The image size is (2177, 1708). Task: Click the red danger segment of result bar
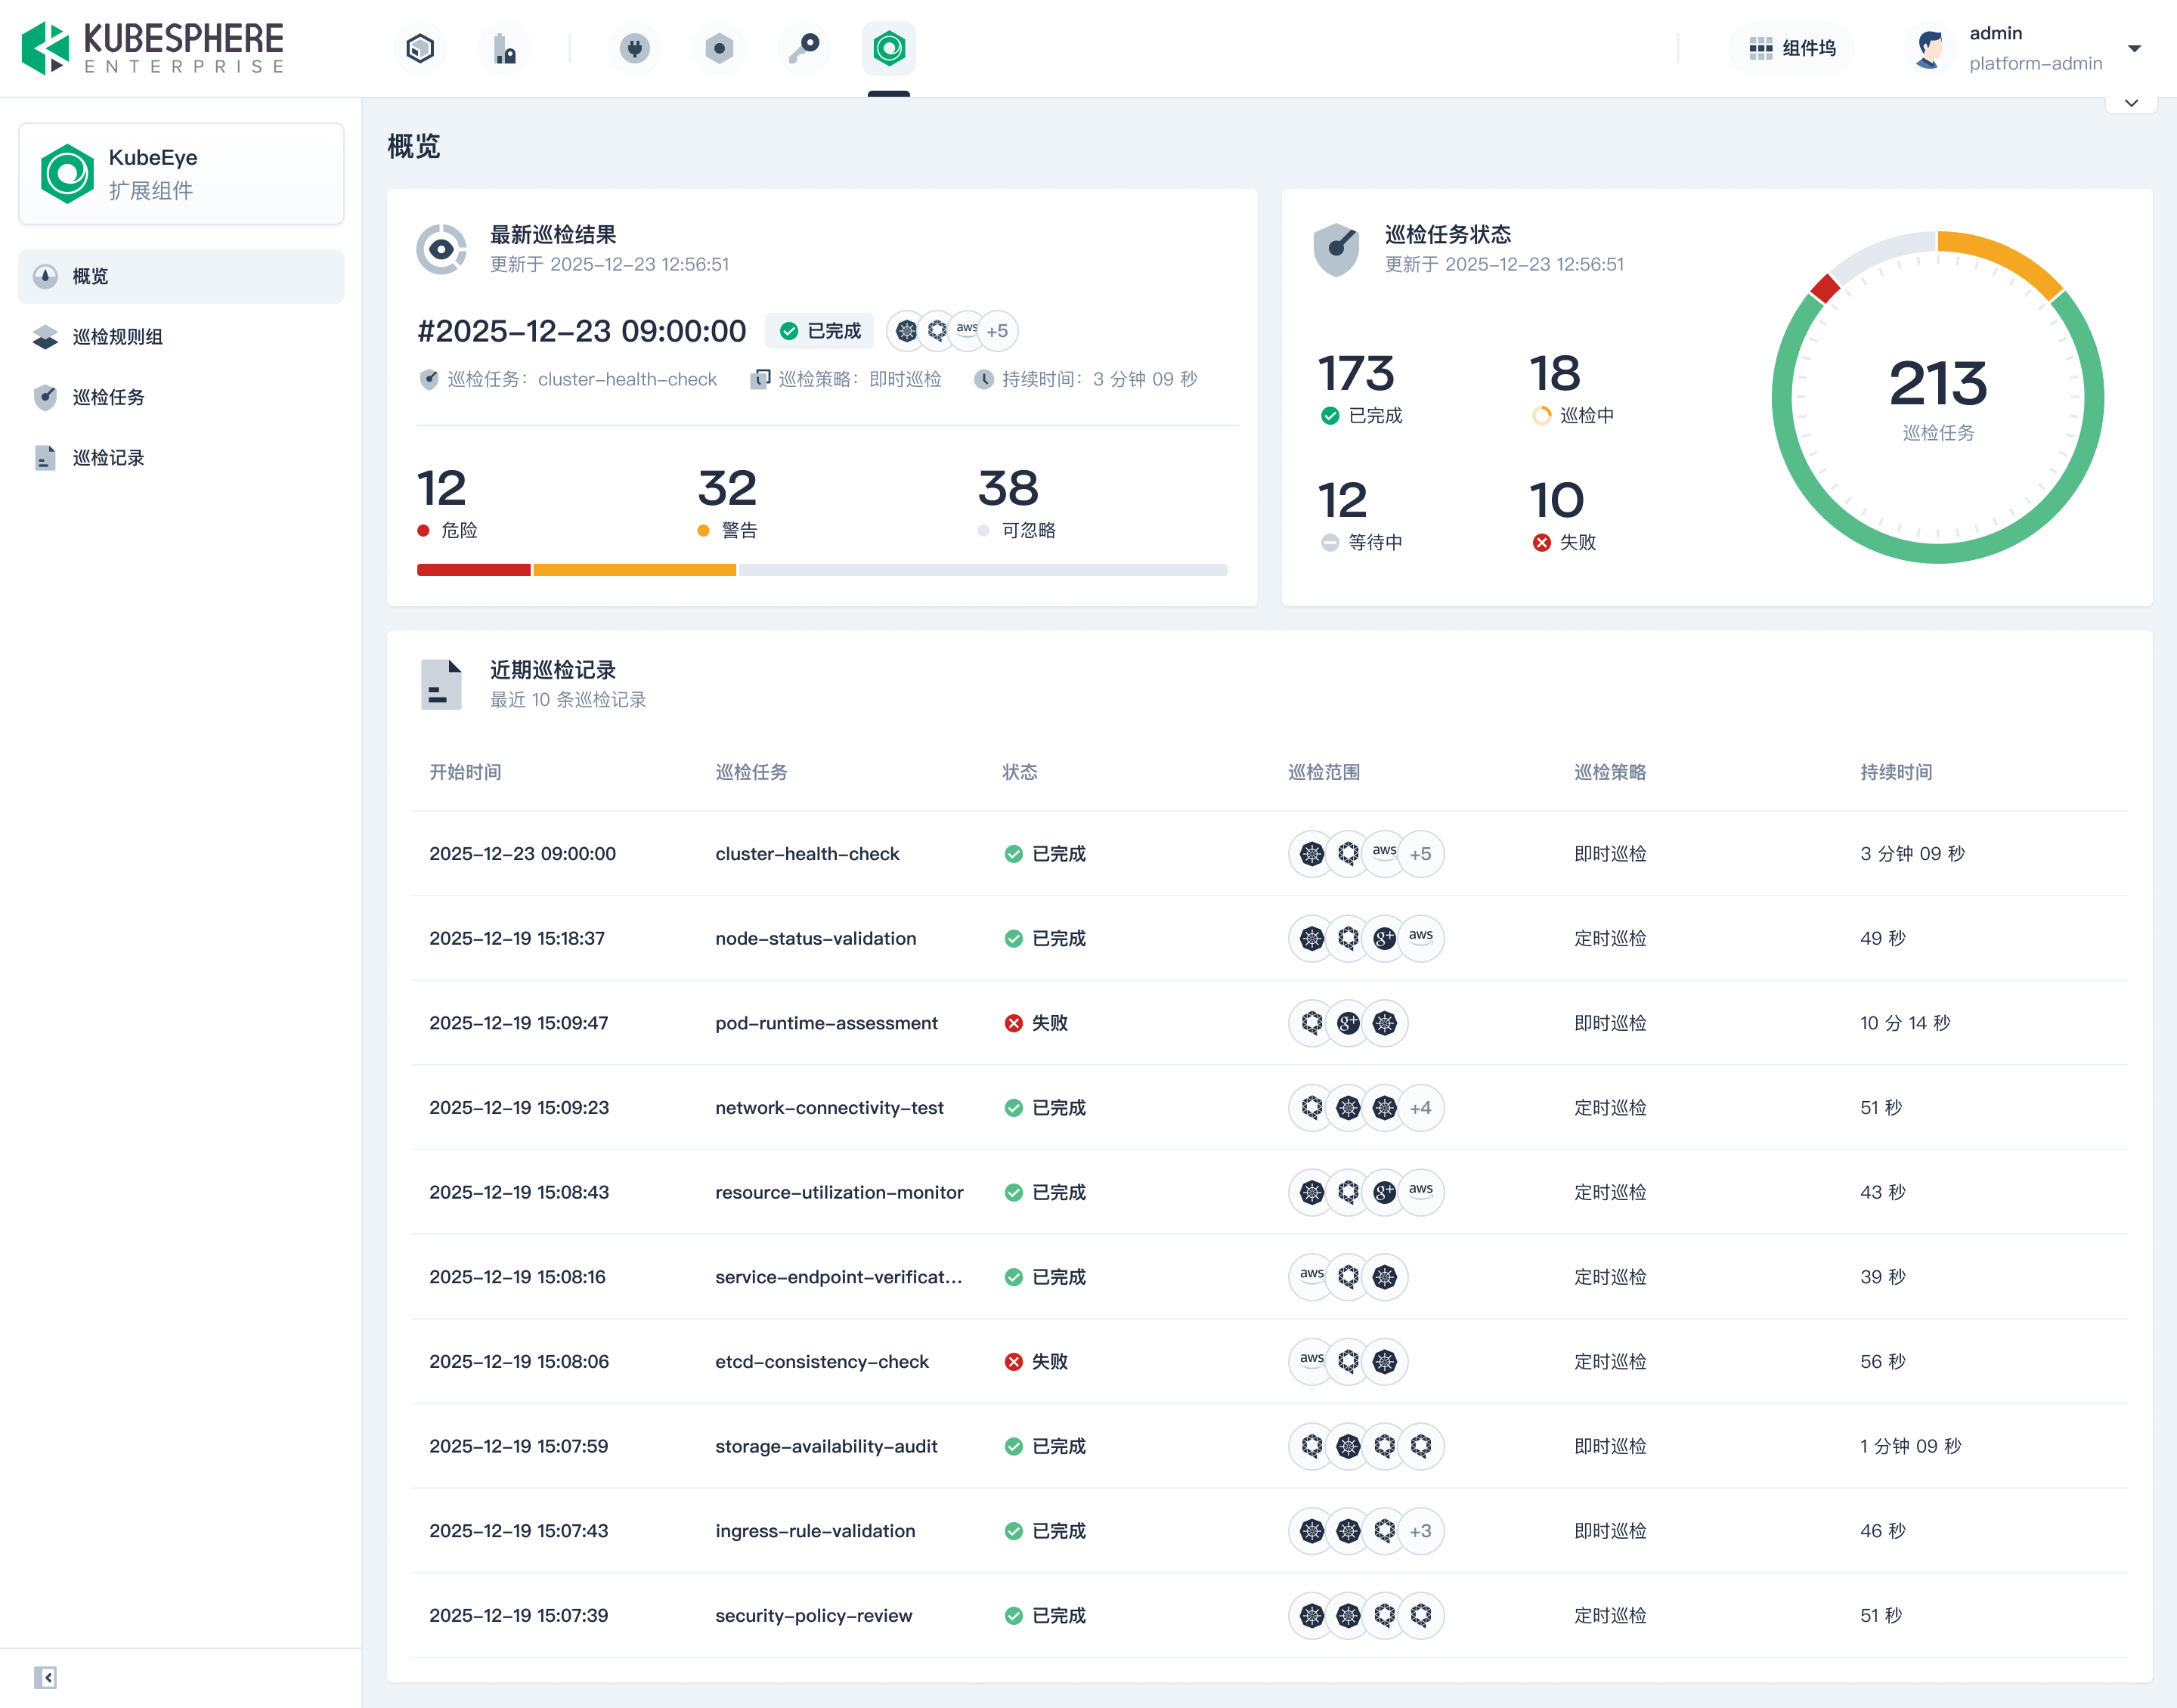(x=473, y=570)
